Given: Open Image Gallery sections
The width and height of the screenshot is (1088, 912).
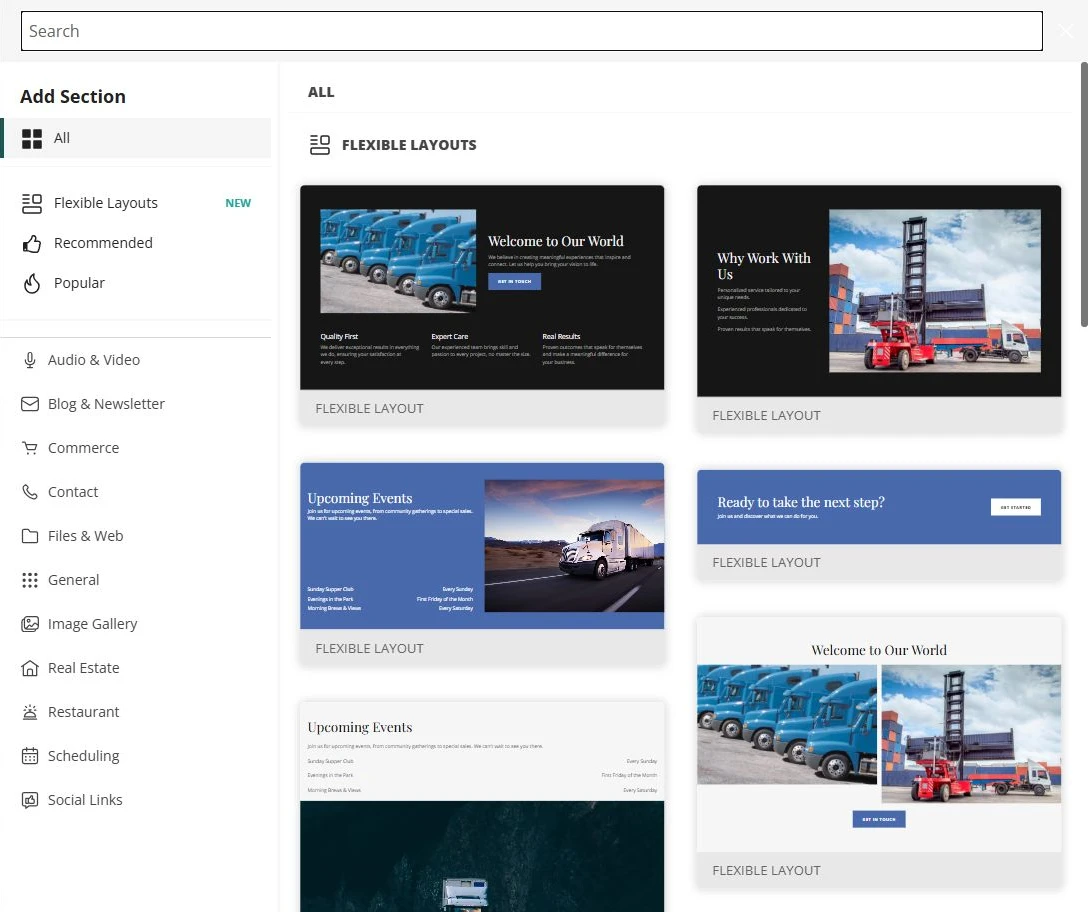Looking at the screenshot, I should tap(136, 624).
